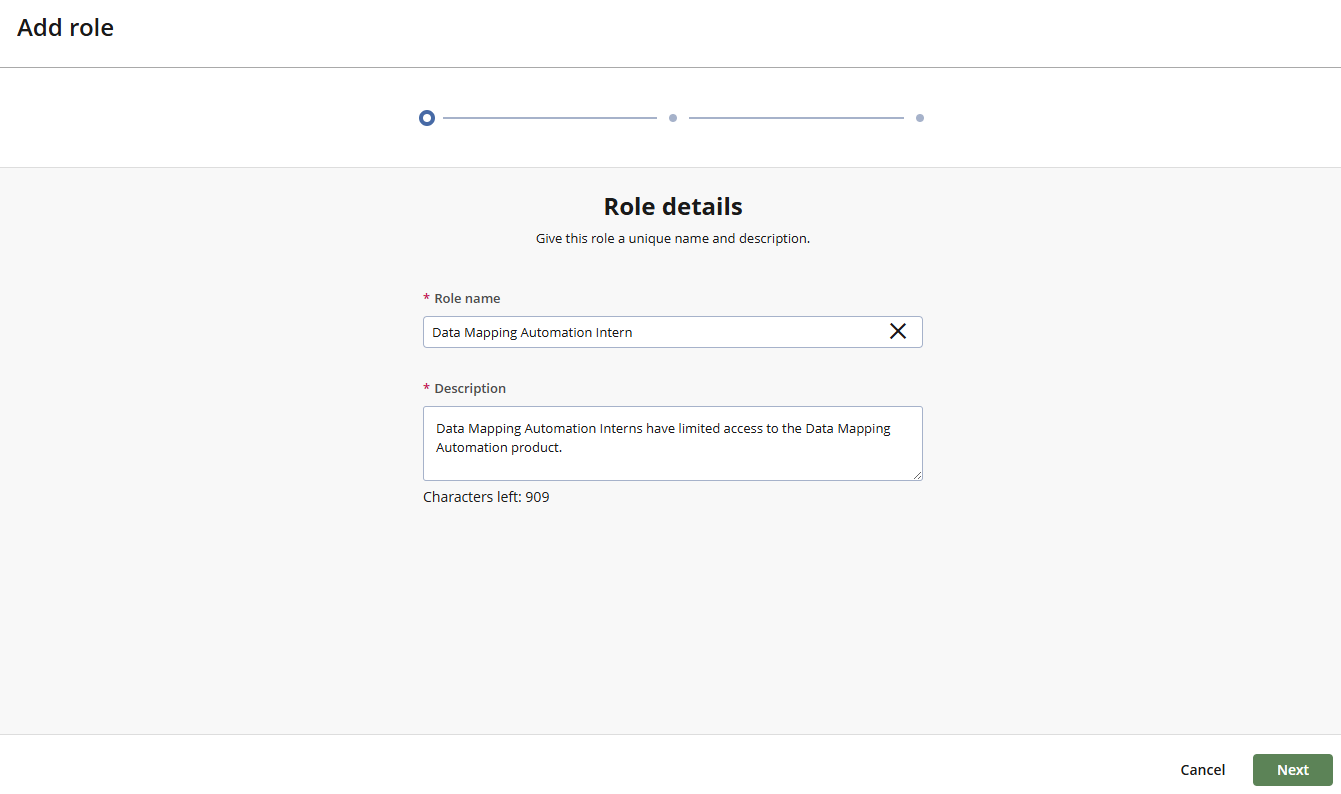
Task: Click the progress line between steps one and two
Action: tap(549, 118)
